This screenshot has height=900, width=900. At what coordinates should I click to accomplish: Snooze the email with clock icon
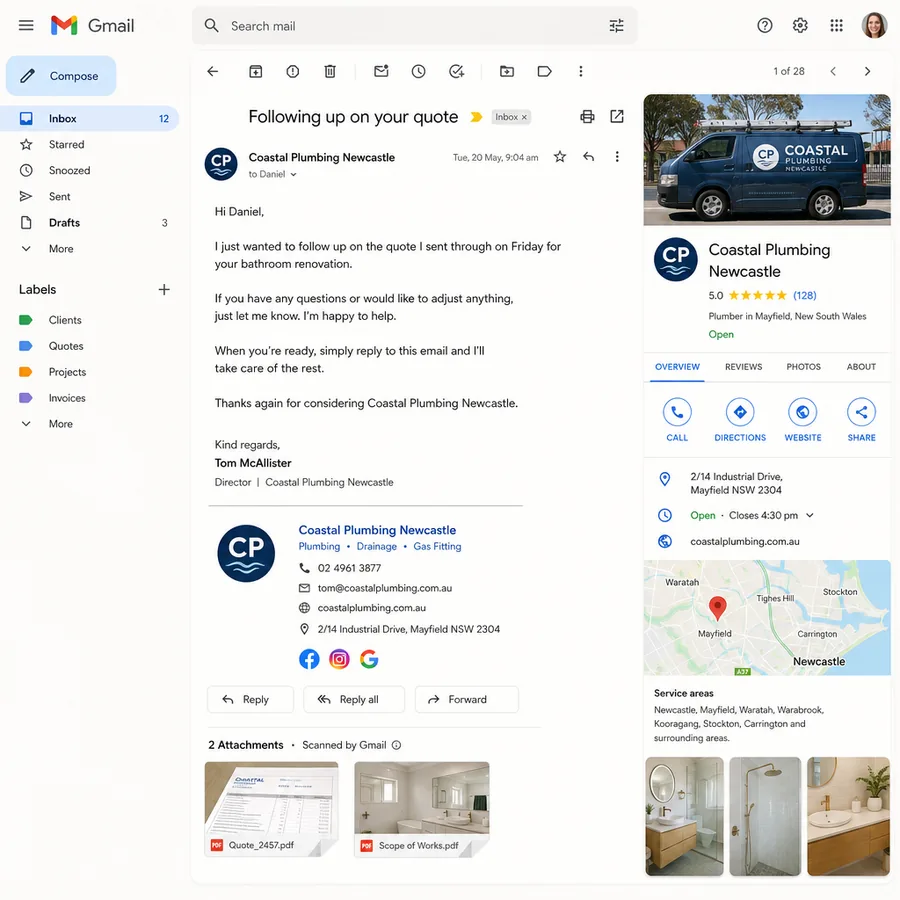pyautogui.click(x=418, y=71)
